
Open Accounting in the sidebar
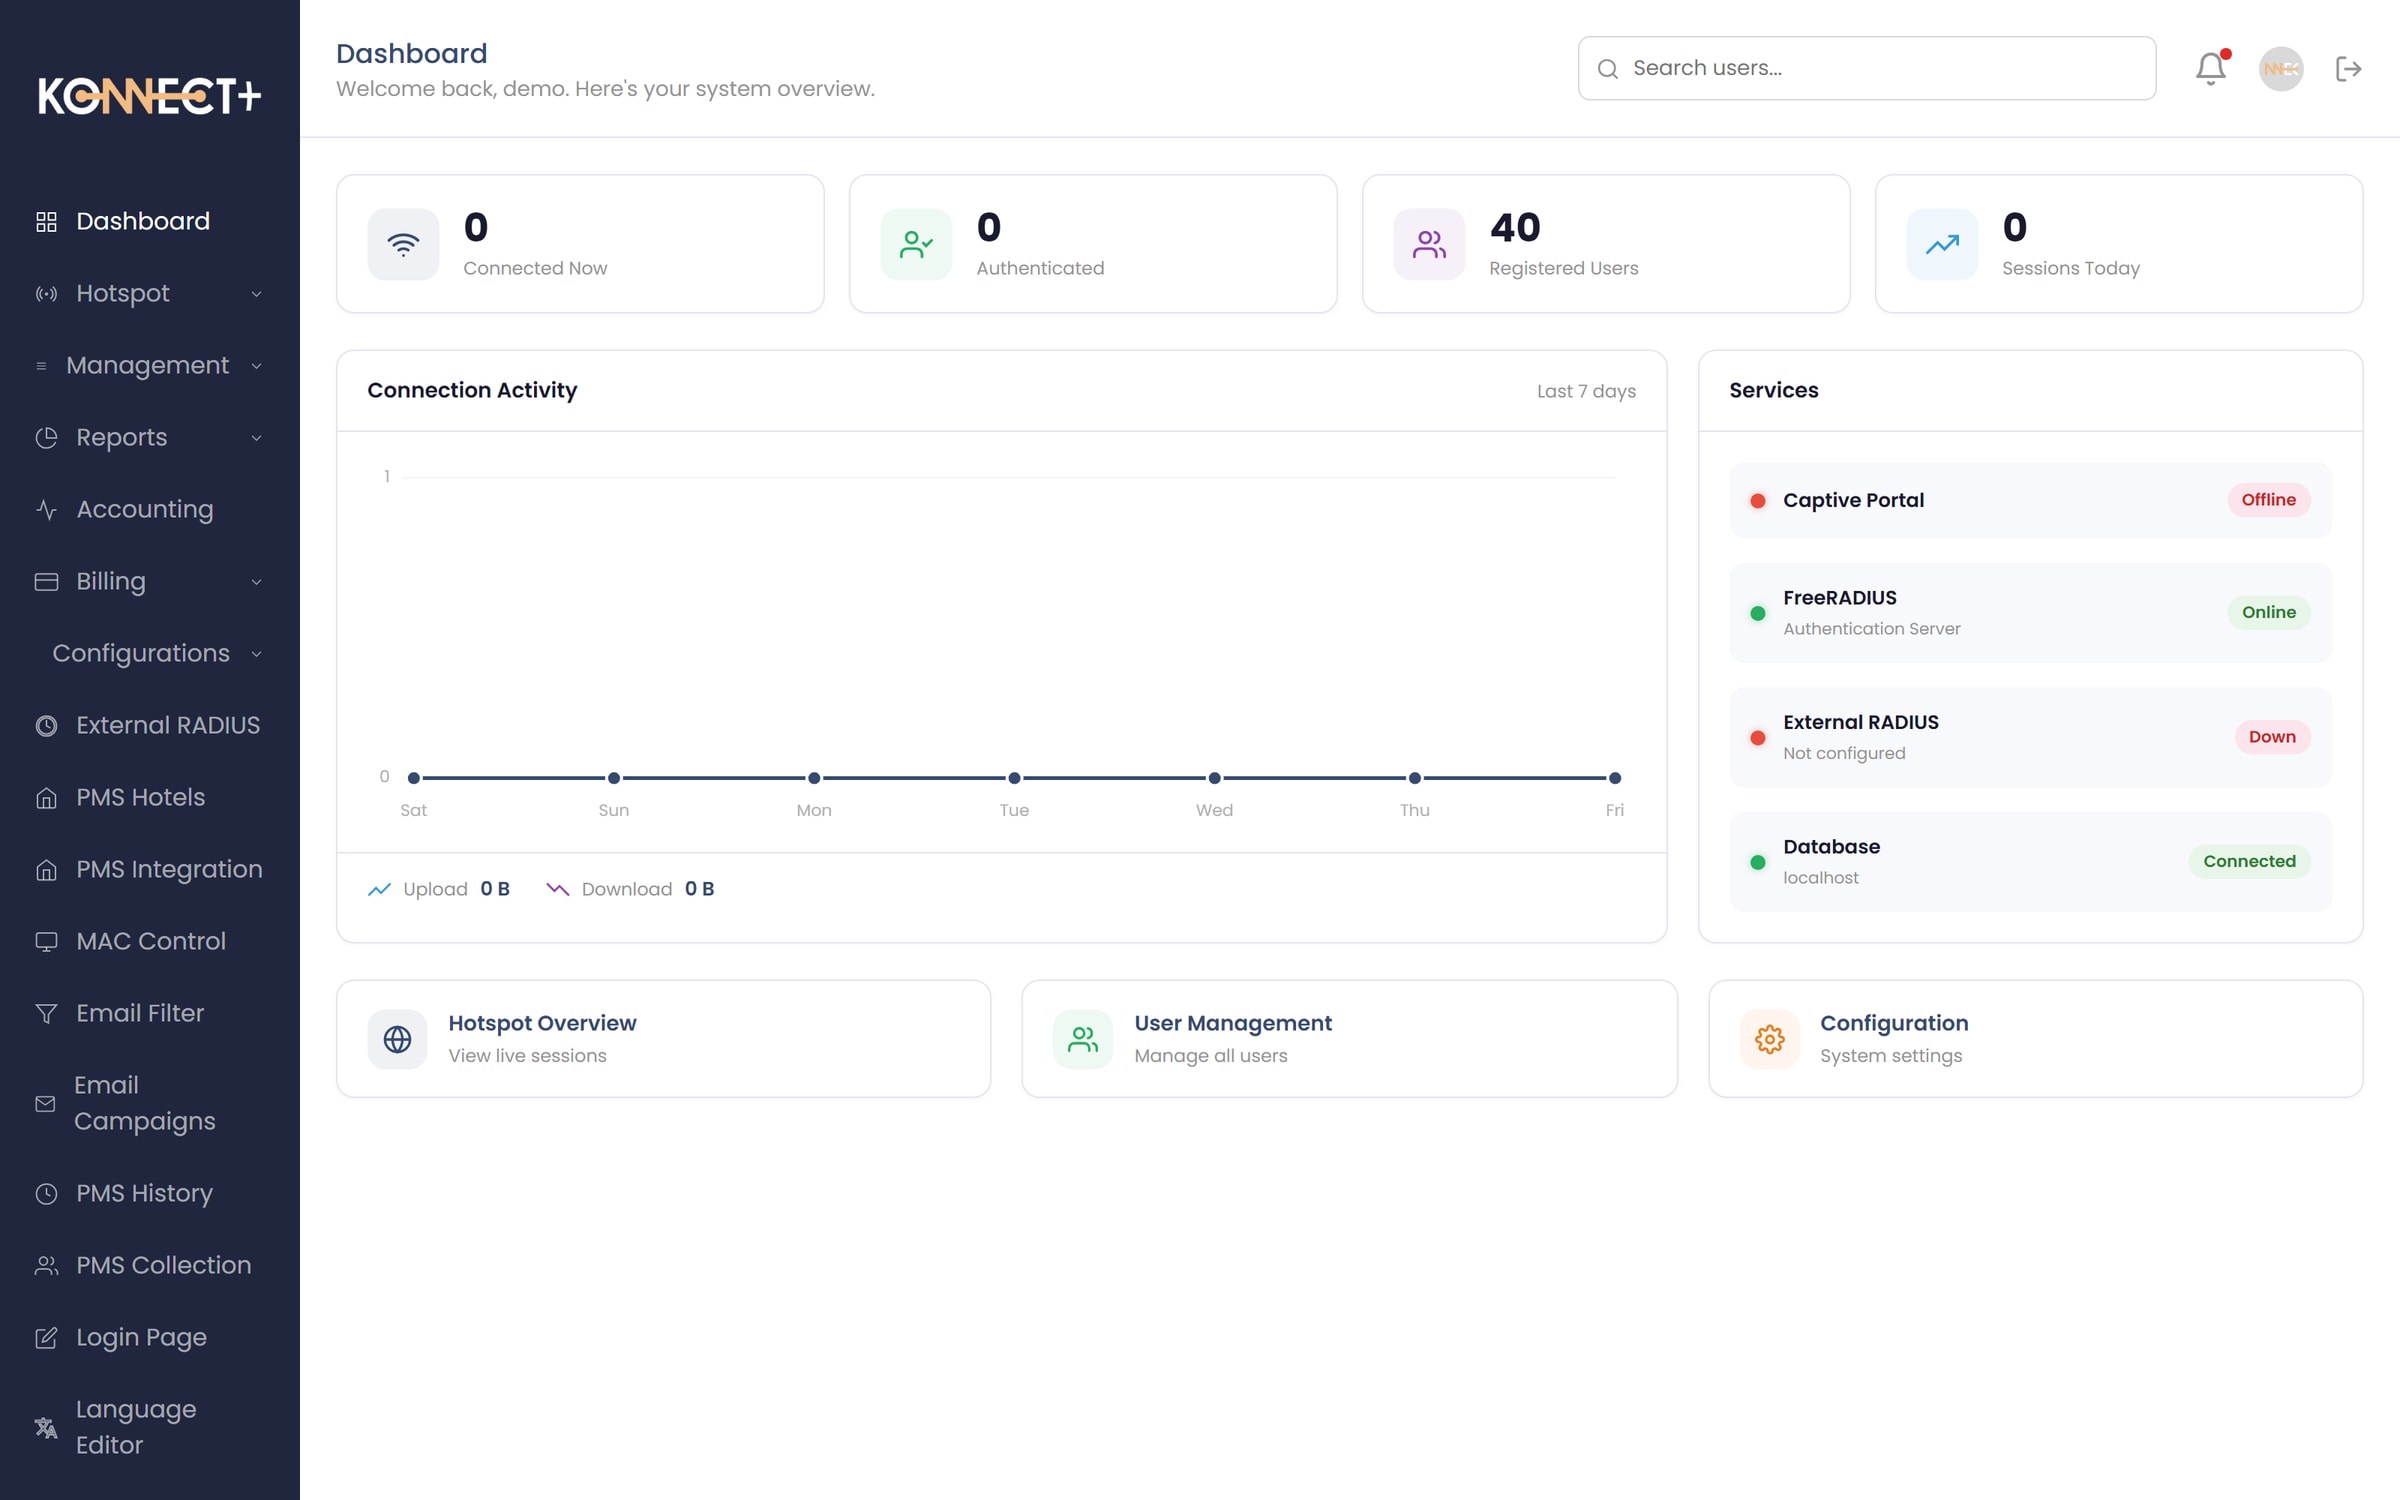pyautogui.click(x=150, y=510)
